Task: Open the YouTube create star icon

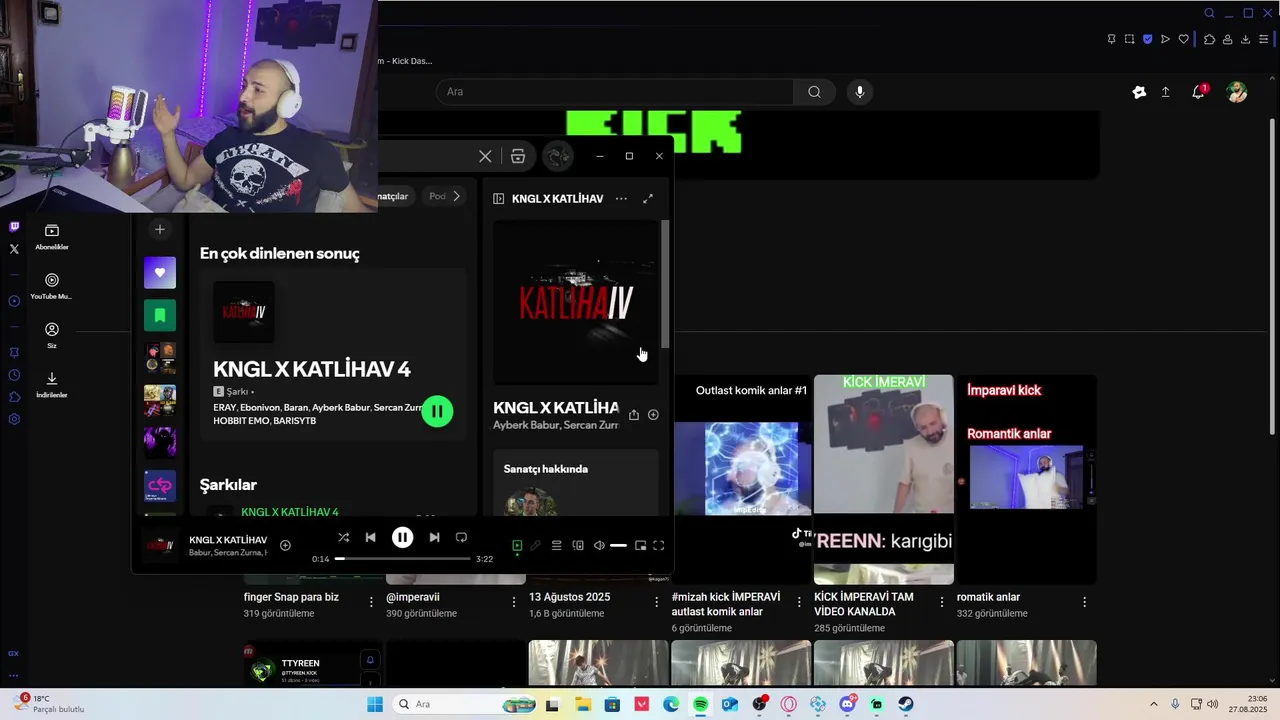Action: (1139, 92)
